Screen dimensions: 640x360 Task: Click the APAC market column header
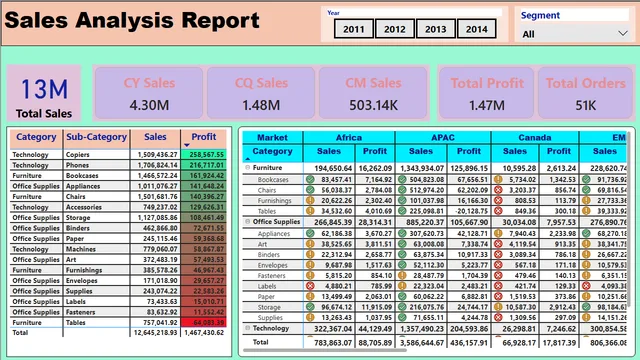coord(443,138)
